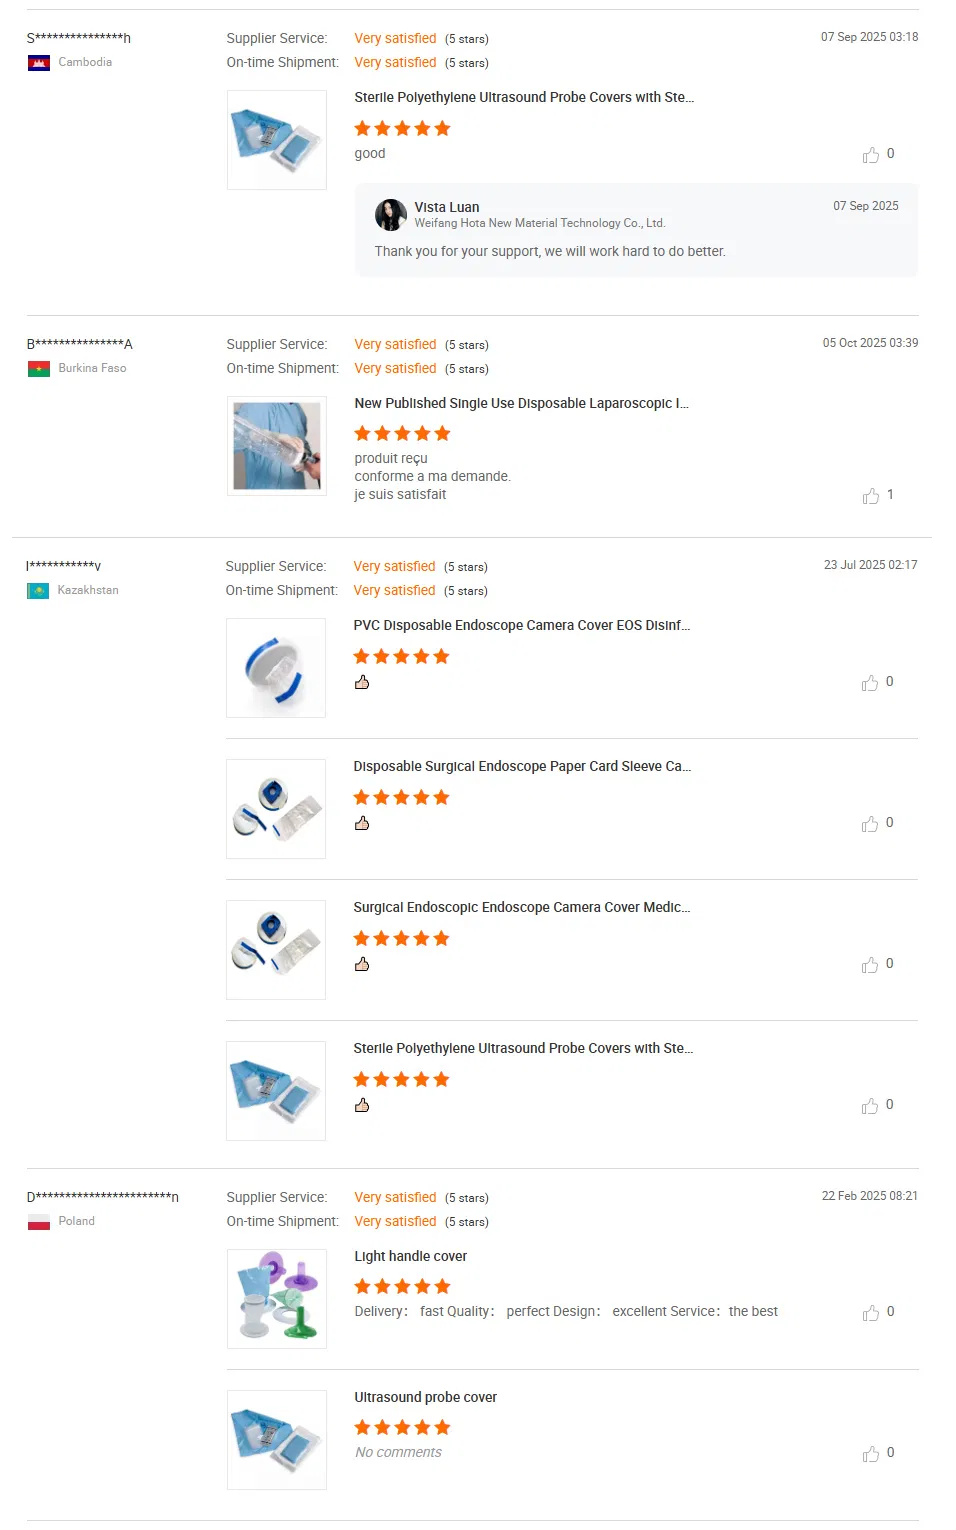Like the PVC Disposable Endoscope Camera Cover review
This screenshot has height=1530, width=956.
click(x=870, y=683)
